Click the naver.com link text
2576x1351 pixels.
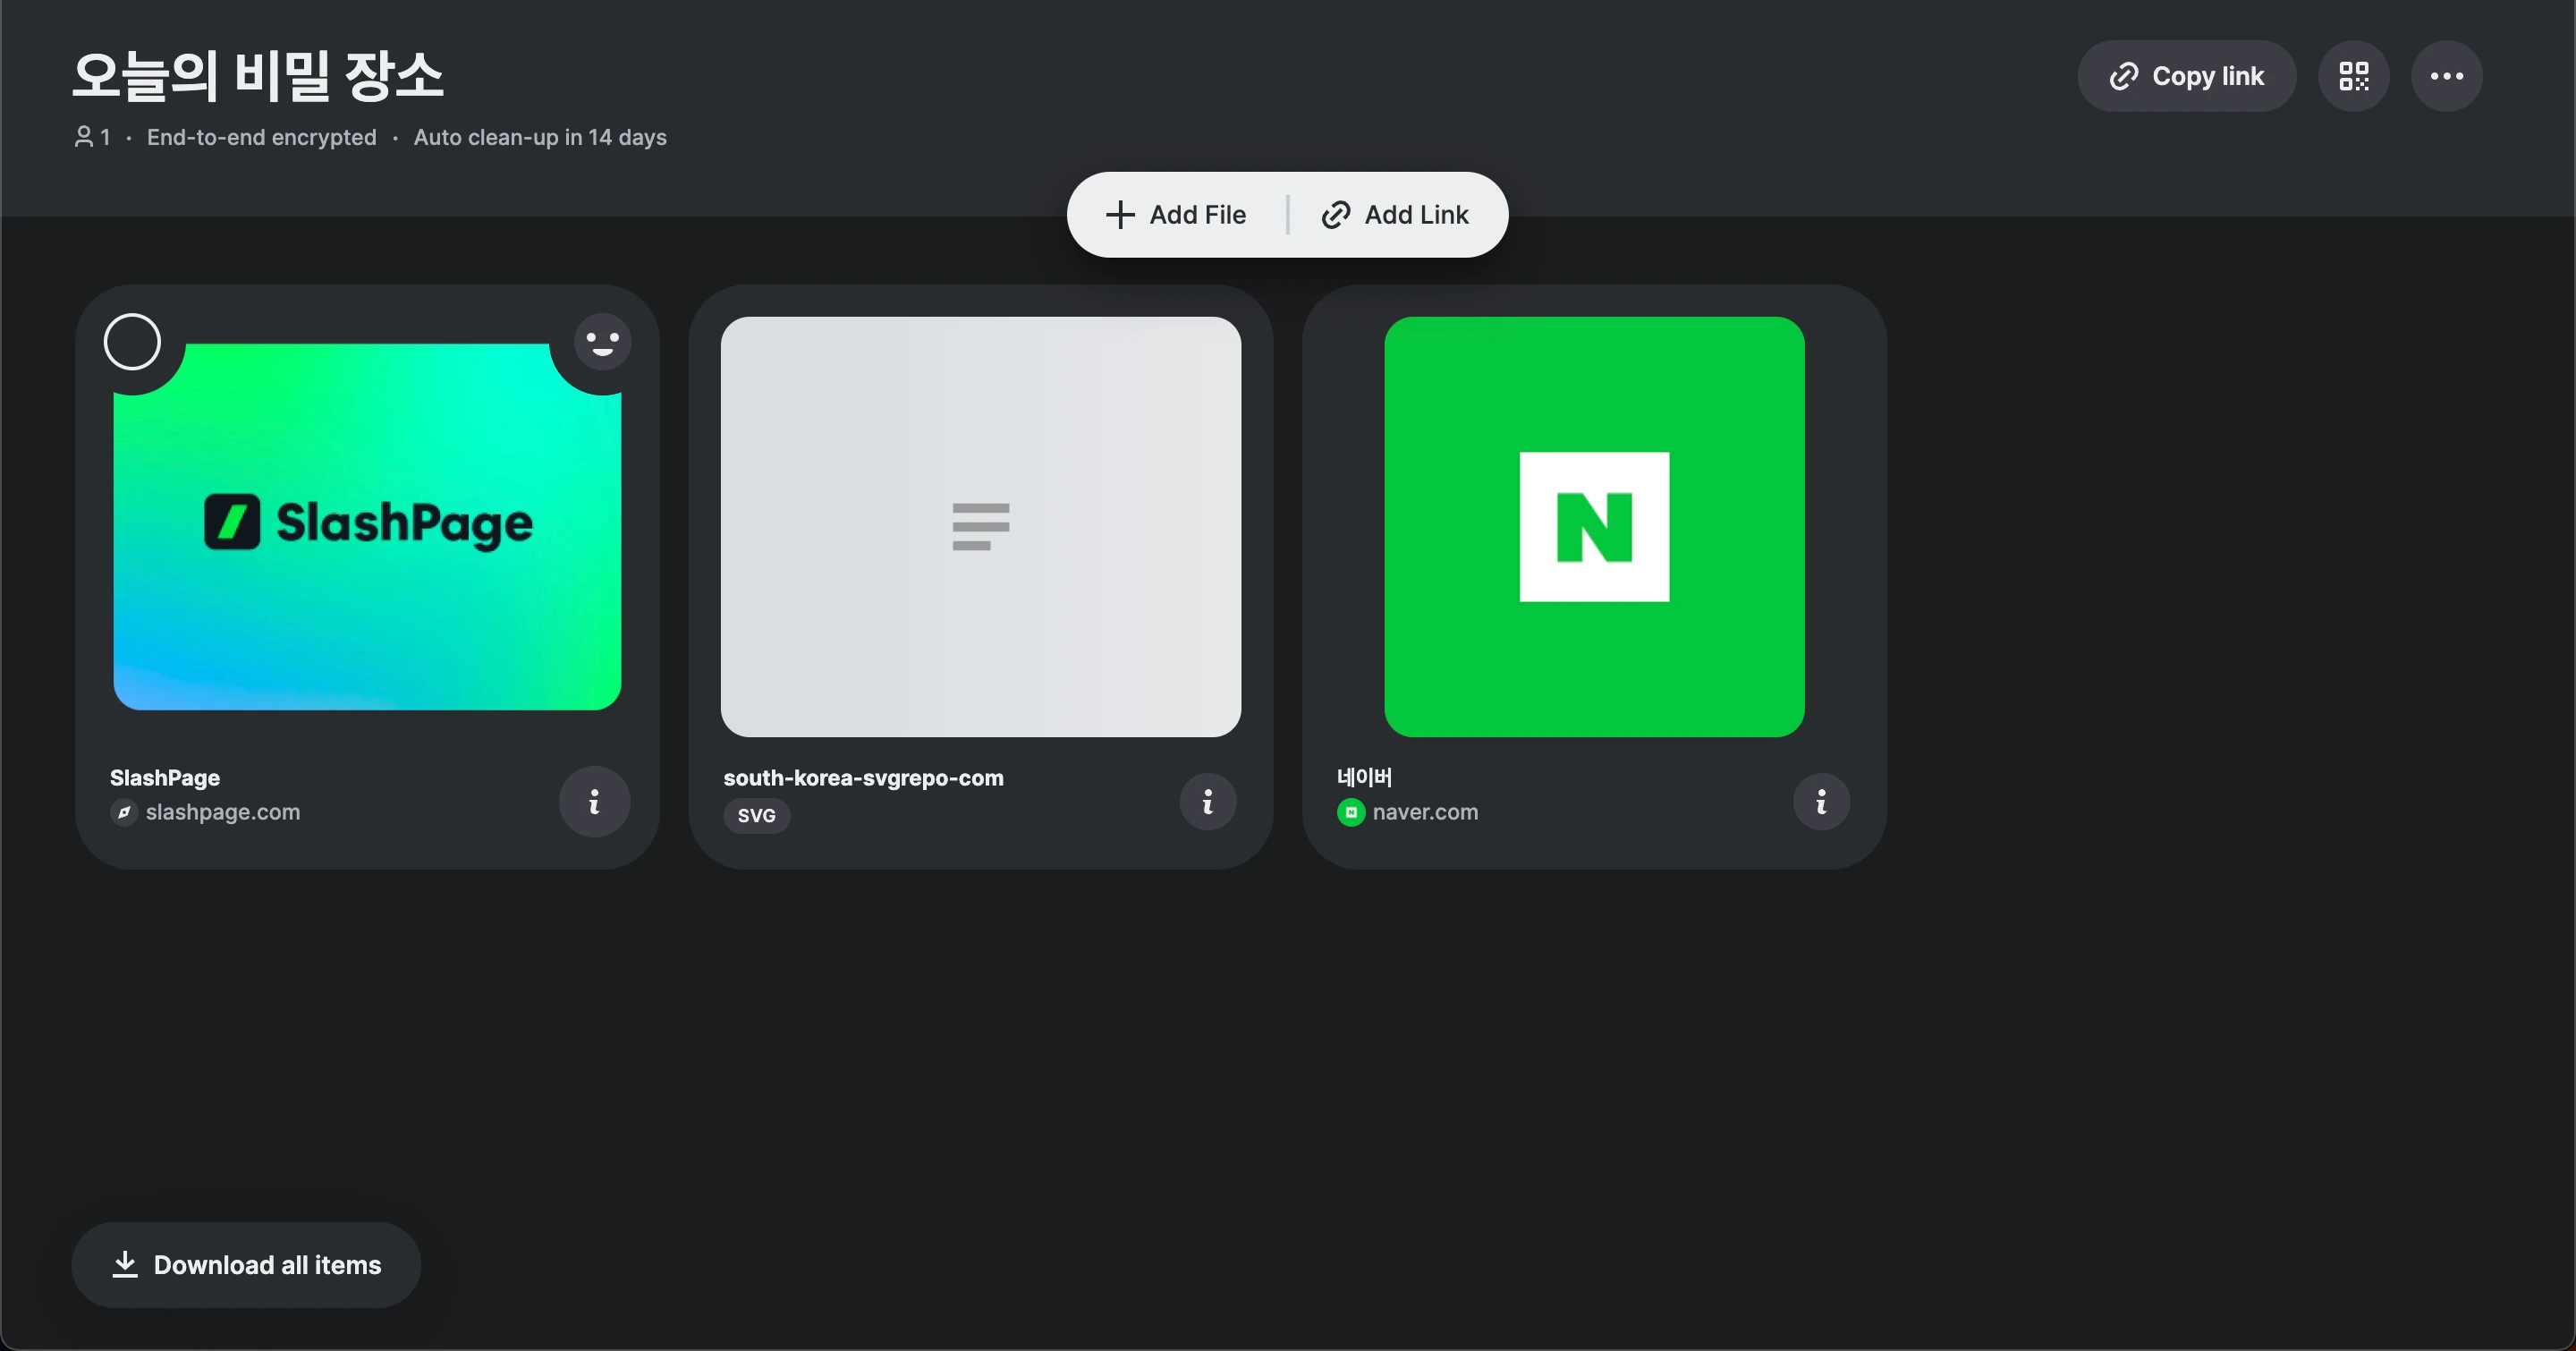[1425, 812]
